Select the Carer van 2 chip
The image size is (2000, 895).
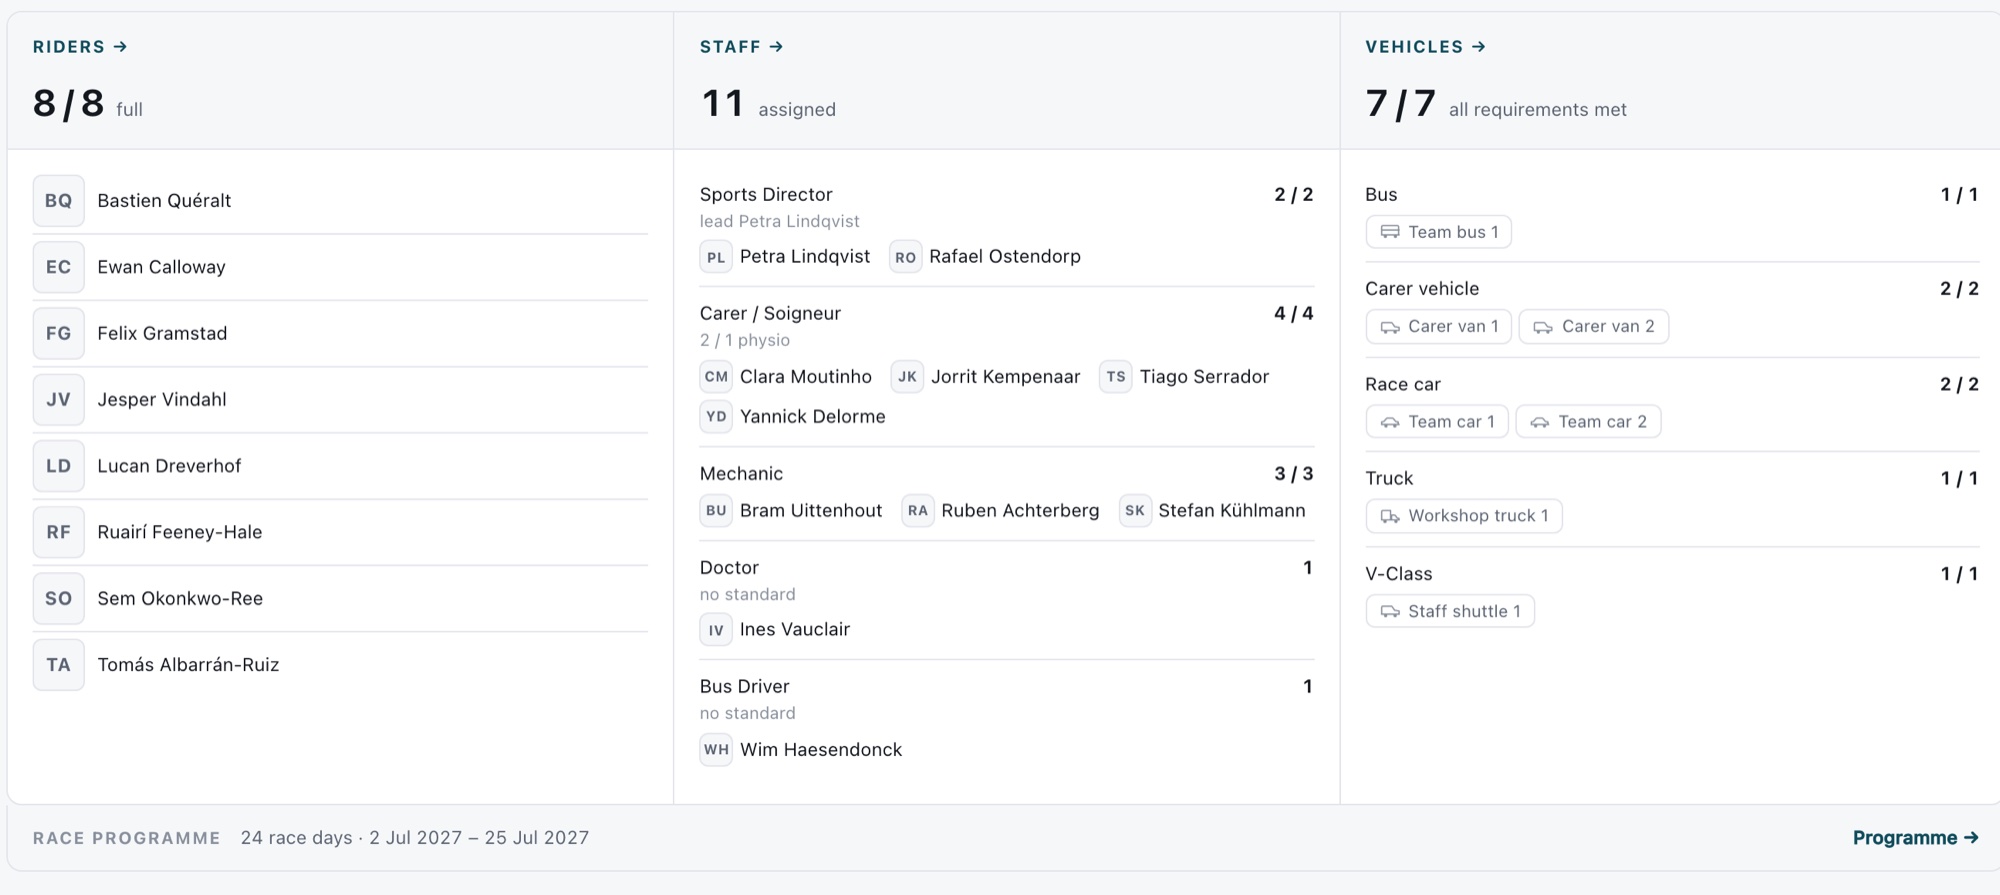1594,327
